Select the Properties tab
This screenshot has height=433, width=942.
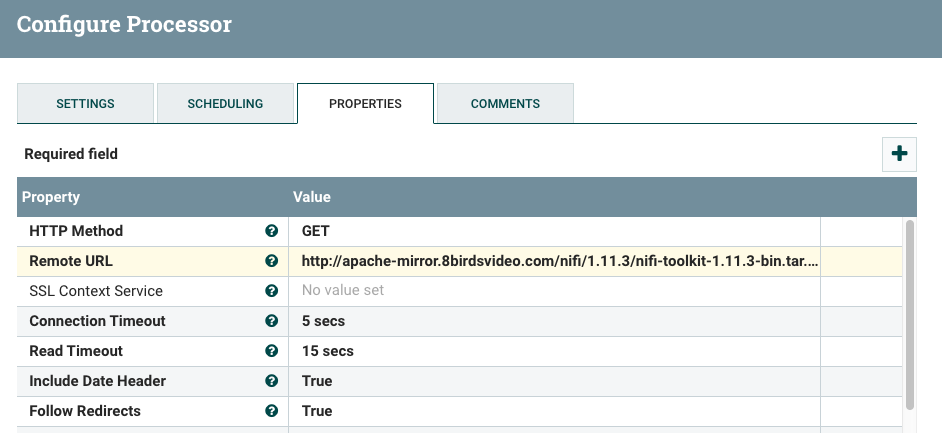tap(365, 103)
